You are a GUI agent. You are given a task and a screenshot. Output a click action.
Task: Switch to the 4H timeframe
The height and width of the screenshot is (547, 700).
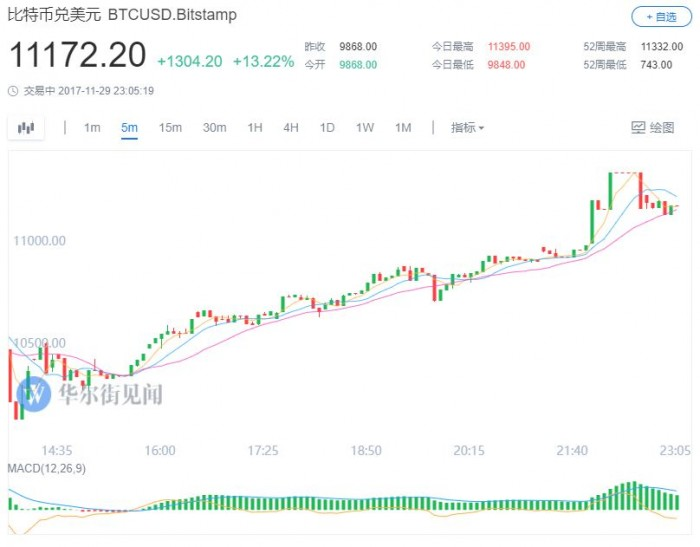[x=291, y=128]
